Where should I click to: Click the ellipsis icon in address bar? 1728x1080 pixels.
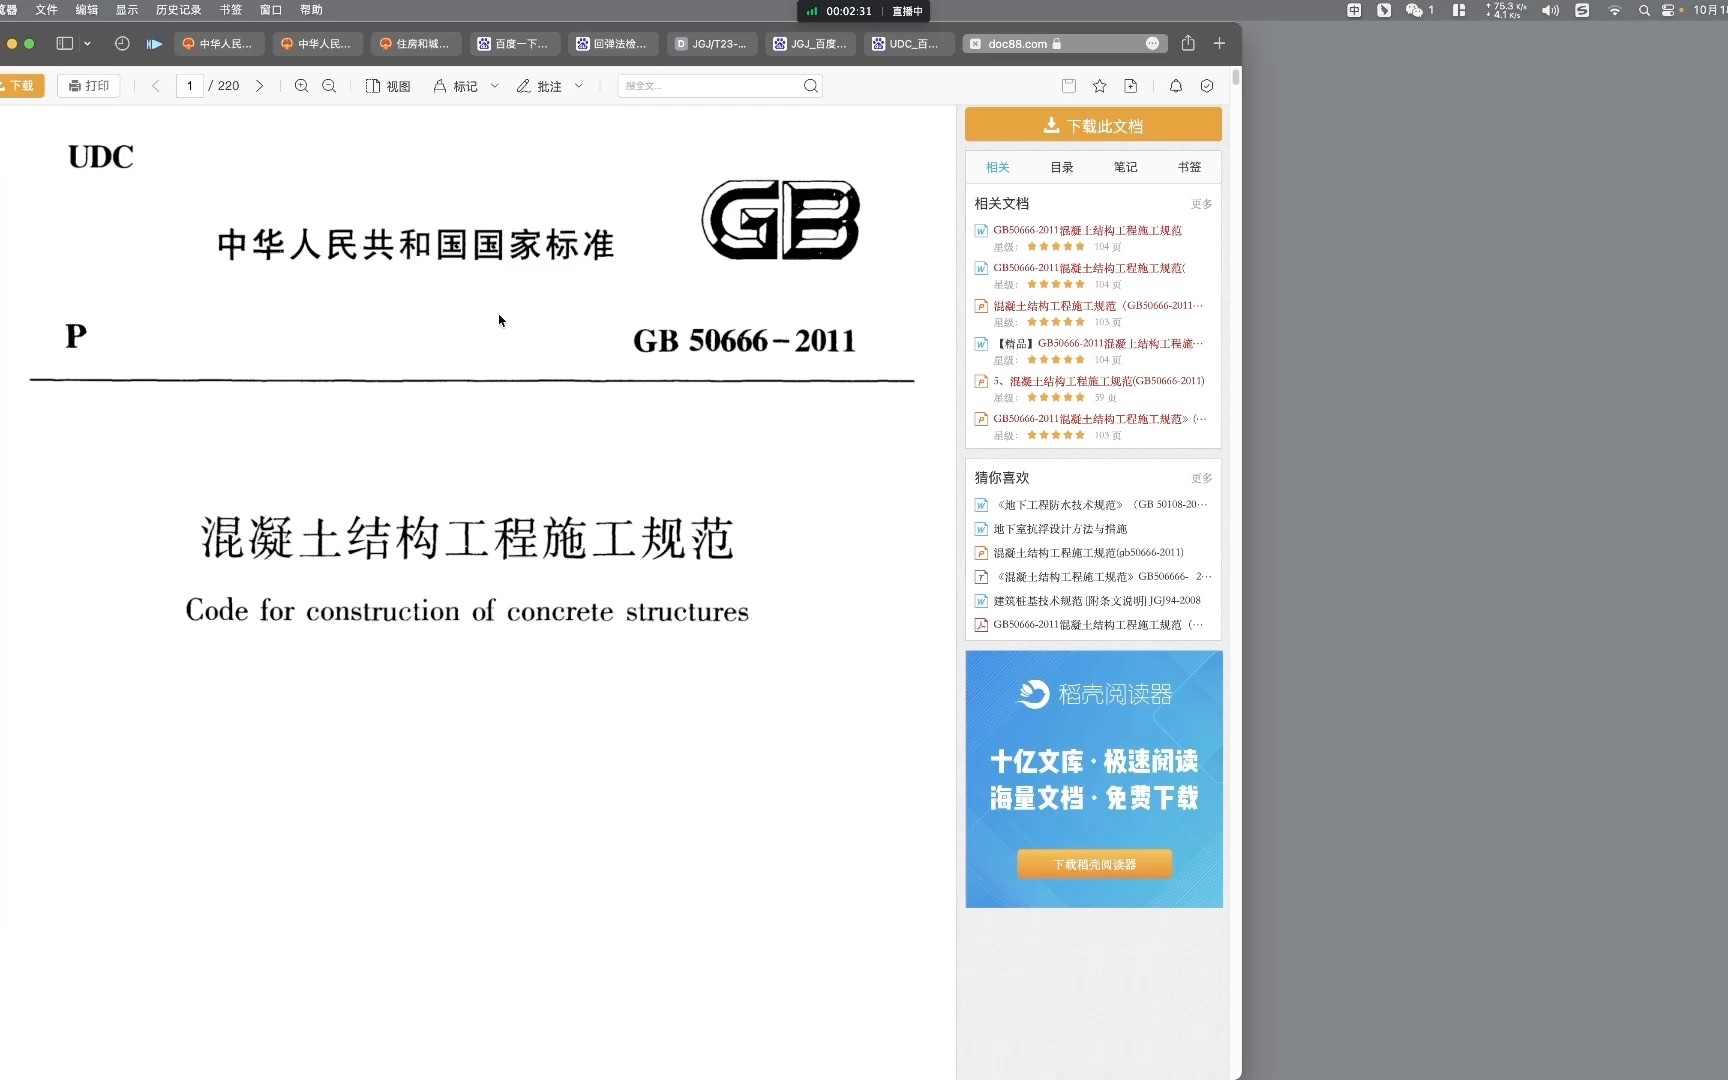(x=1152, y=43)
